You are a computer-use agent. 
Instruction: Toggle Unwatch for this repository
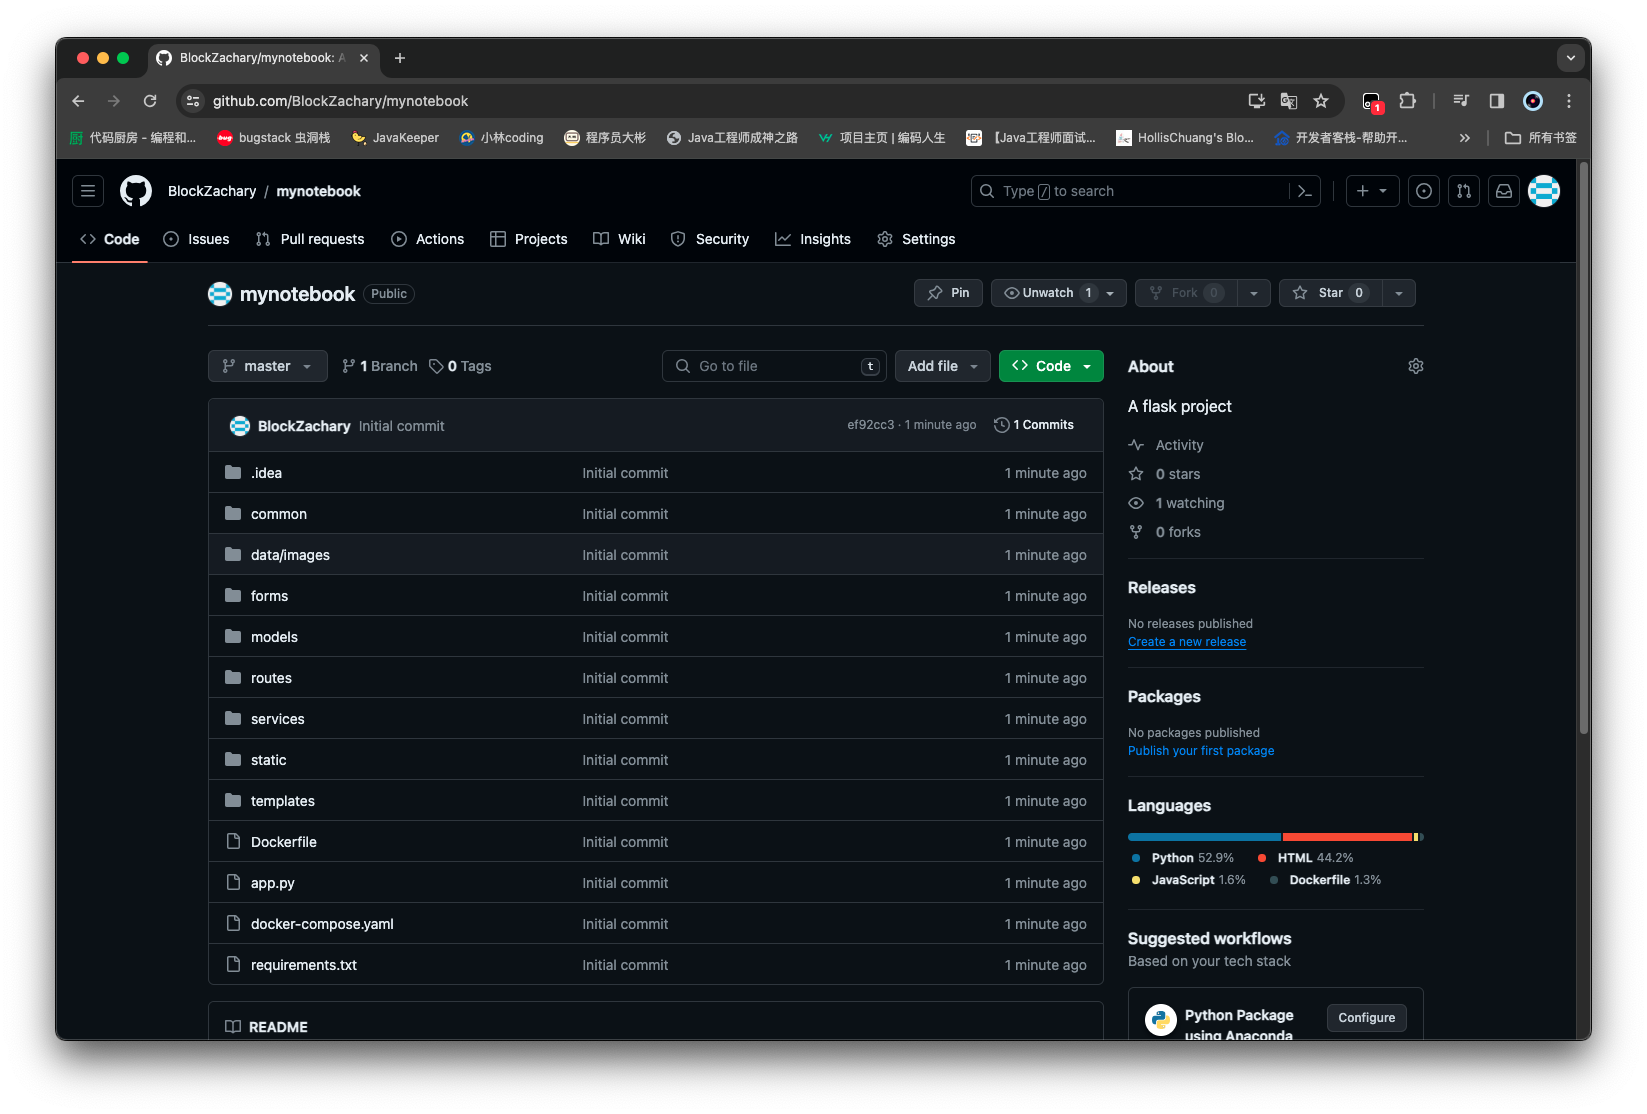1047,293
